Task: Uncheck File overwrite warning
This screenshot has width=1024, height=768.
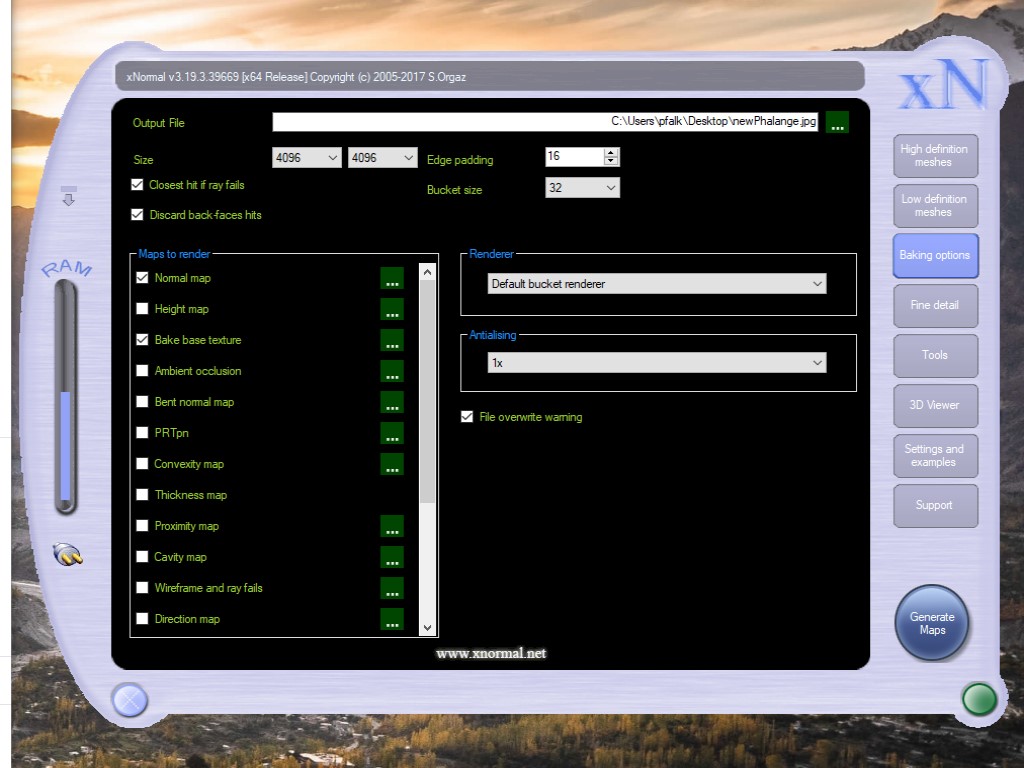Action: [x=467, y=417]
